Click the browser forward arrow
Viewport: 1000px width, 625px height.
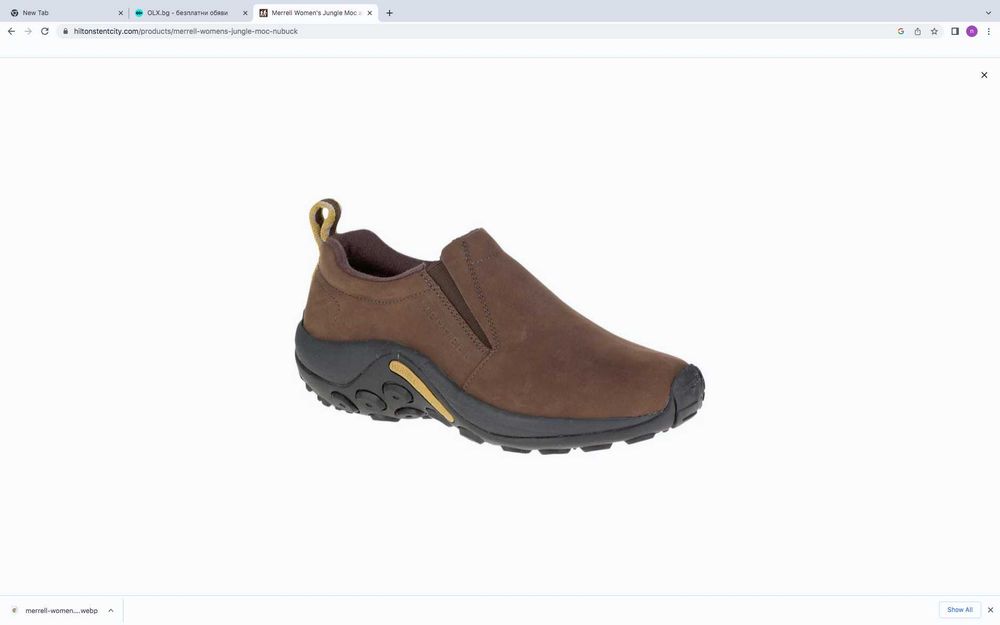click(28, 31)
